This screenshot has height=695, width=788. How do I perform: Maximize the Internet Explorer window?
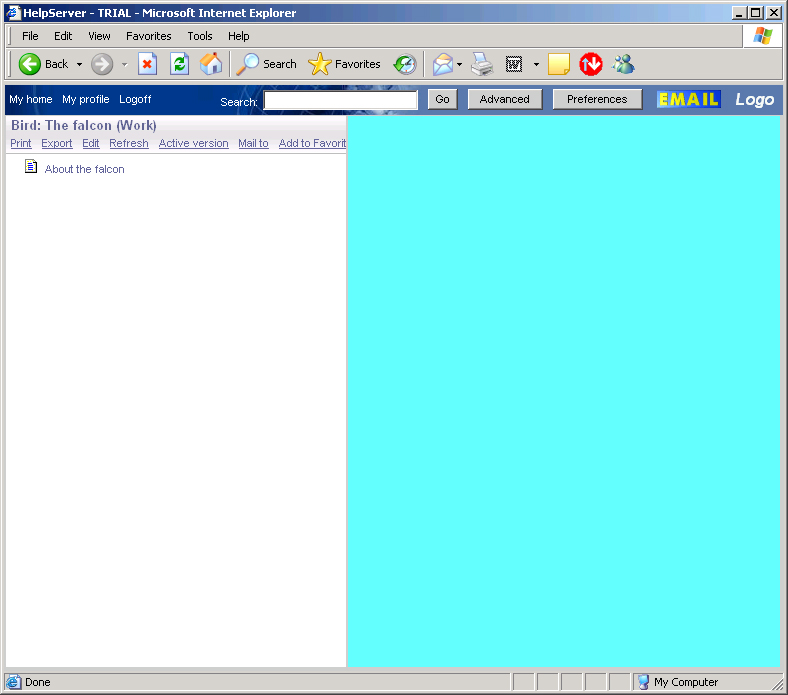(x=755, y=13)
